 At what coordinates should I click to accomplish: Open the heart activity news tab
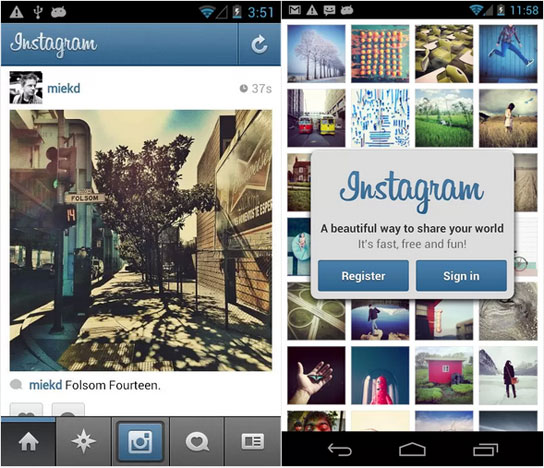coord(197,441)
